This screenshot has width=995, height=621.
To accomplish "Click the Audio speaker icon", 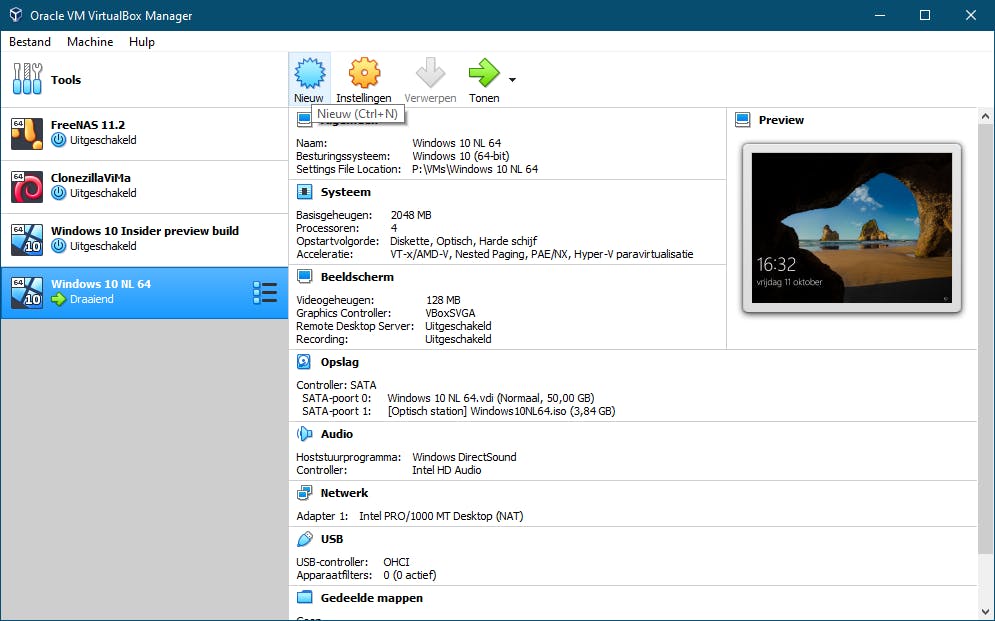I will 305,434.
